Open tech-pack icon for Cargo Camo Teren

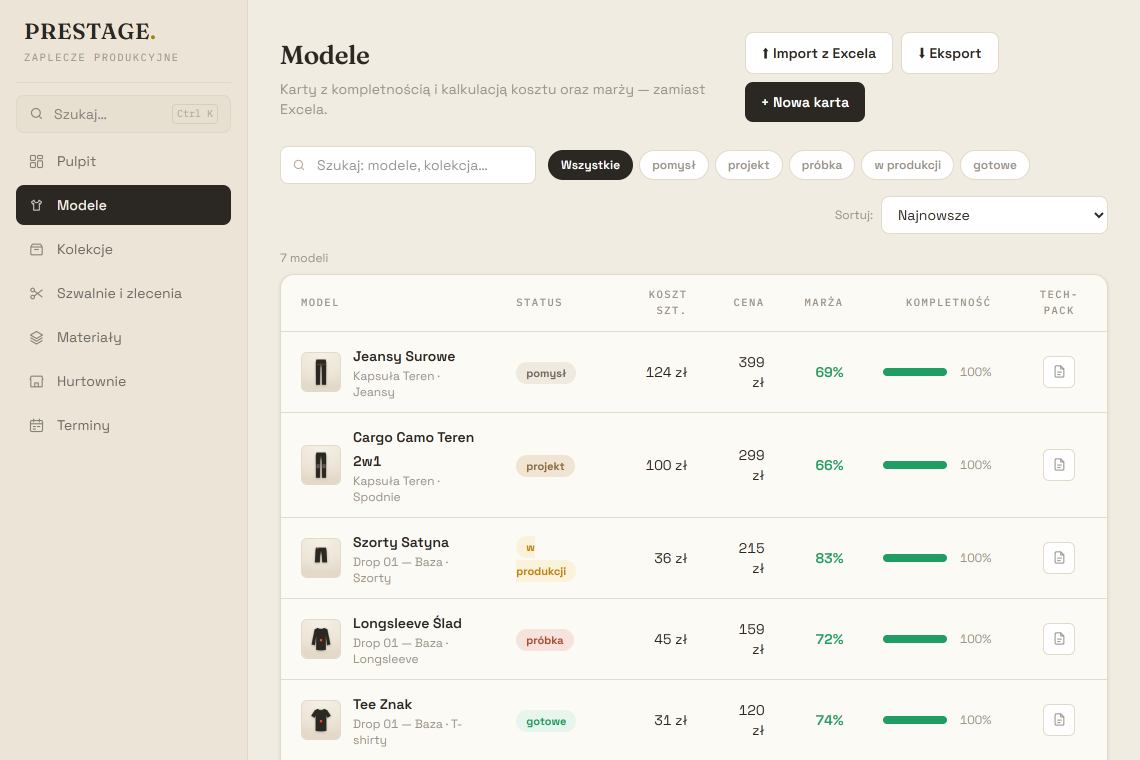tap(1059, 465)
